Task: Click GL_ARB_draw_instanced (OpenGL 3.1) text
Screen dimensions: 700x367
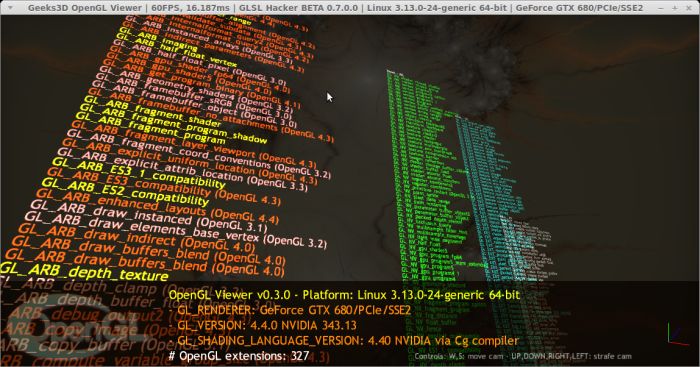Action: point(150,217)
